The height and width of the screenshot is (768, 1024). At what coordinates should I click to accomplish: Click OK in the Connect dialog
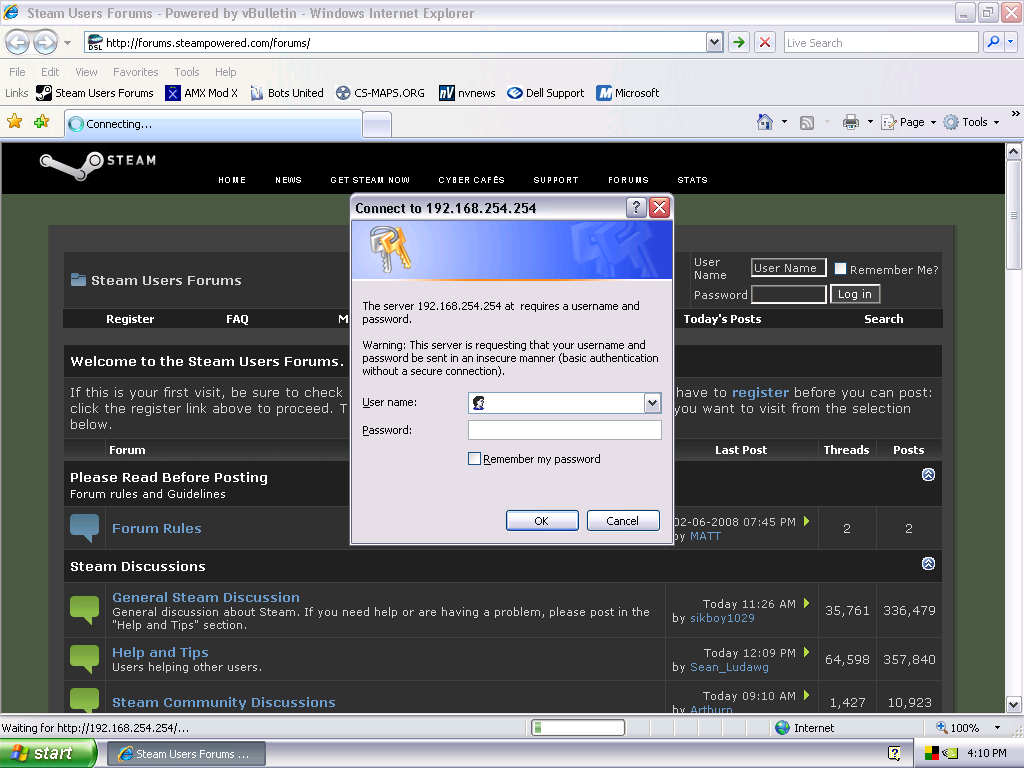(542, 520)
